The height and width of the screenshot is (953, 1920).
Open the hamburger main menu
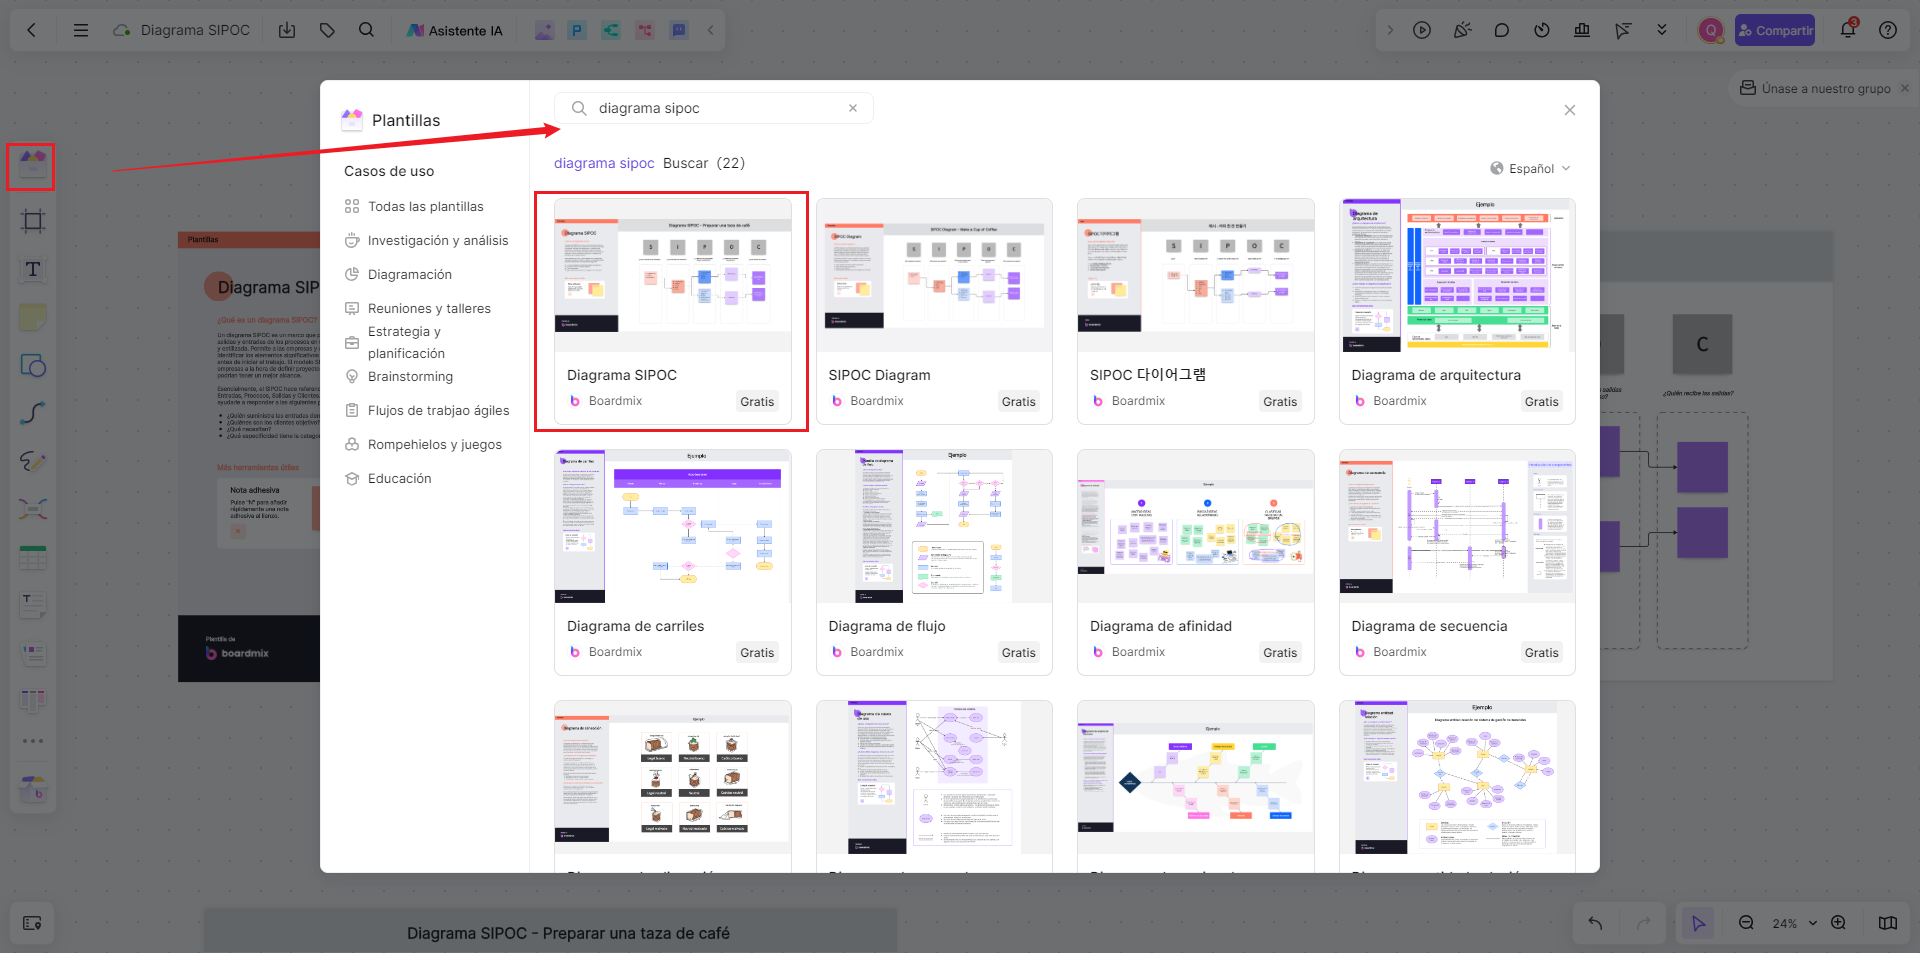click(x=81, y=30)
